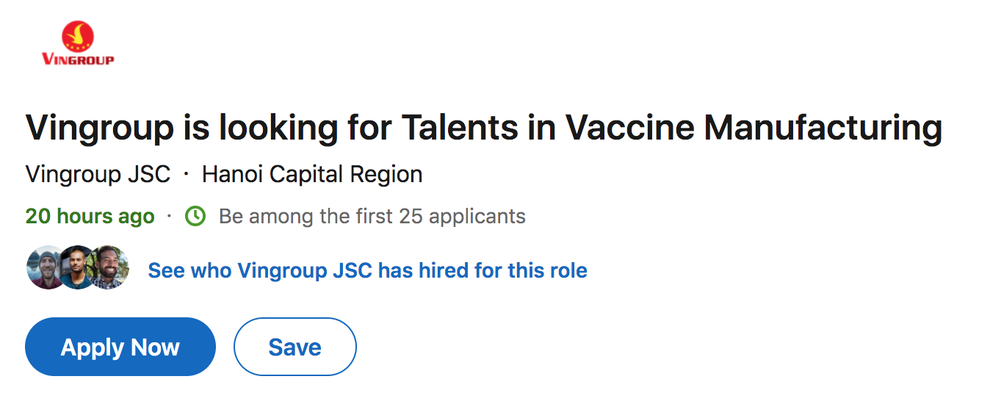Click the red VINGROUP wordmark under the emblem

(x=78, y=60)
